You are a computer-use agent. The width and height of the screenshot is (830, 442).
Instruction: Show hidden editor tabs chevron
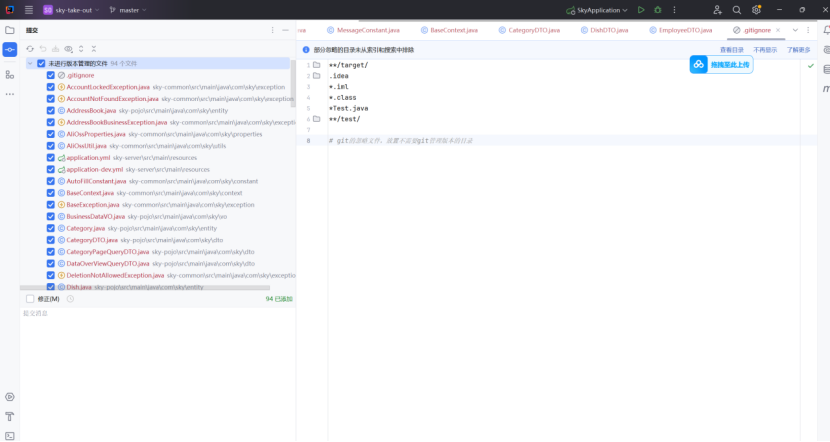tap(795, 30)
